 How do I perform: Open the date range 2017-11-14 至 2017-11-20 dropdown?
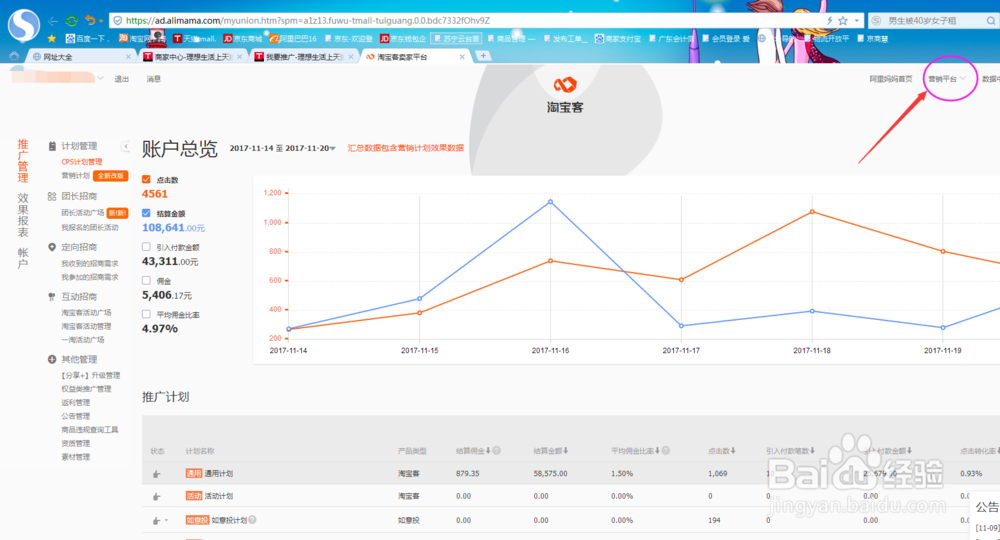coord(285,148)
